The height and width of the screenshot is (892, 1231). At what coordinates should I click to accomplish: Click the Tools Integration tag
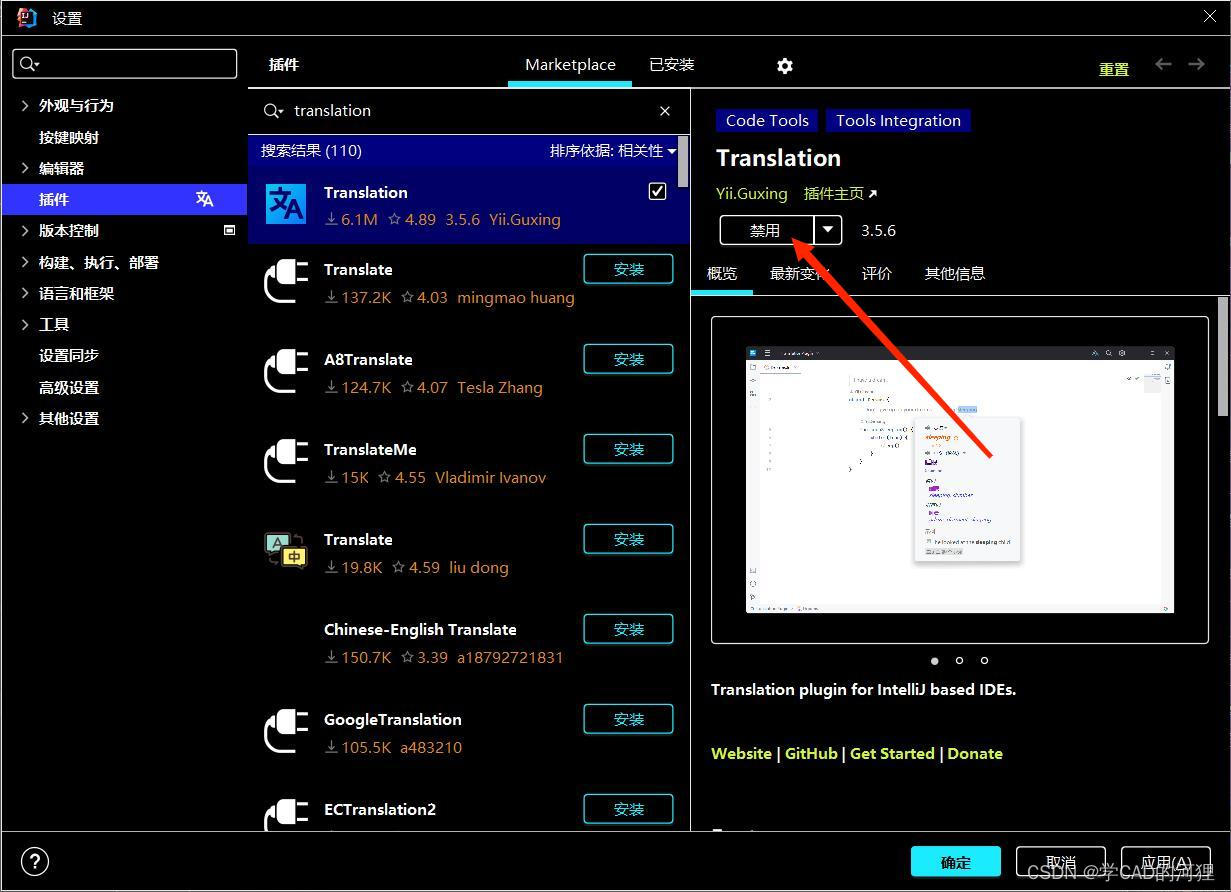tap(898, 120)
